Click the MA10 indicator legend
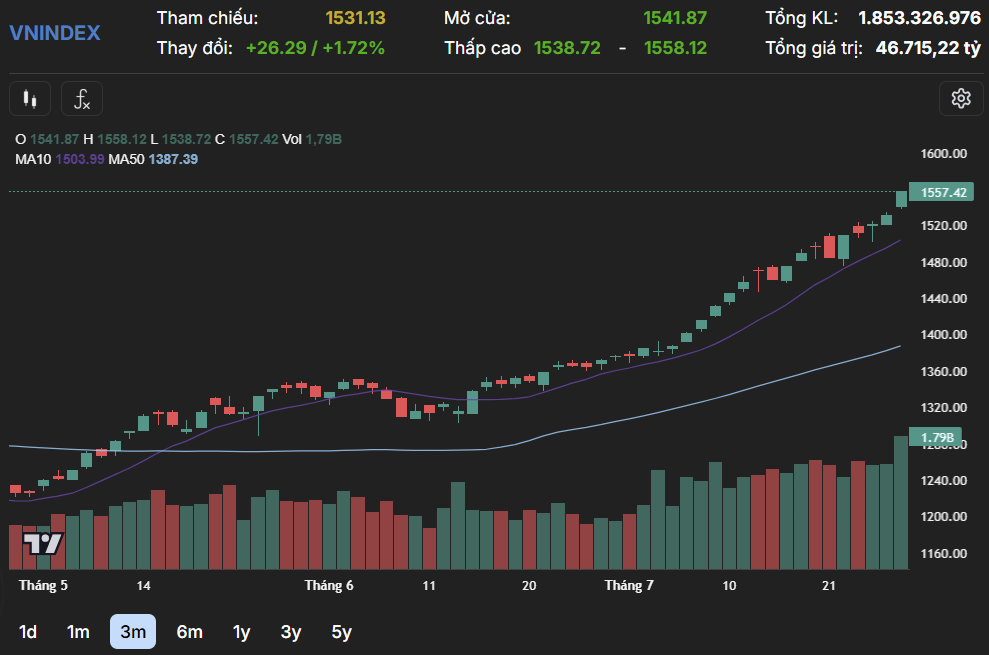 [59, 159]
